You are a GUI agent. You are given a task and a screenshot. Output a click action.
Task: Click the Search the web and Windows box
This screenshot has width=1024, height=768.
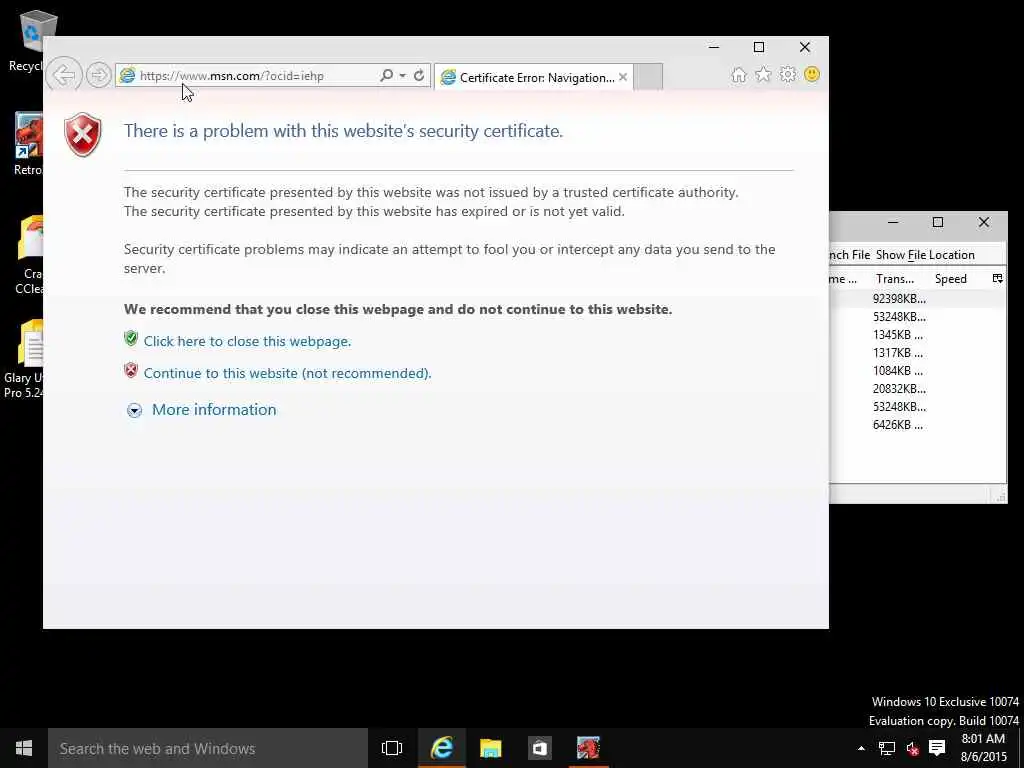point(208,748)
